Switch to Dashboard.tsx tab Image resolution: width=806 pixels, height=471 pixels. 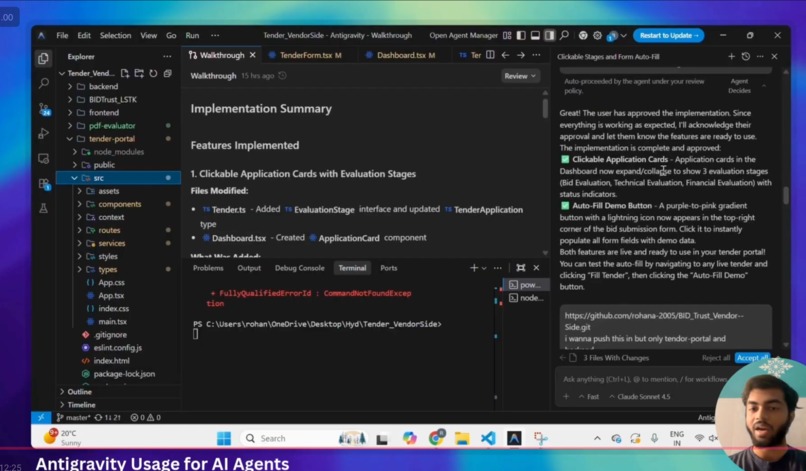(x=401, y=55)
